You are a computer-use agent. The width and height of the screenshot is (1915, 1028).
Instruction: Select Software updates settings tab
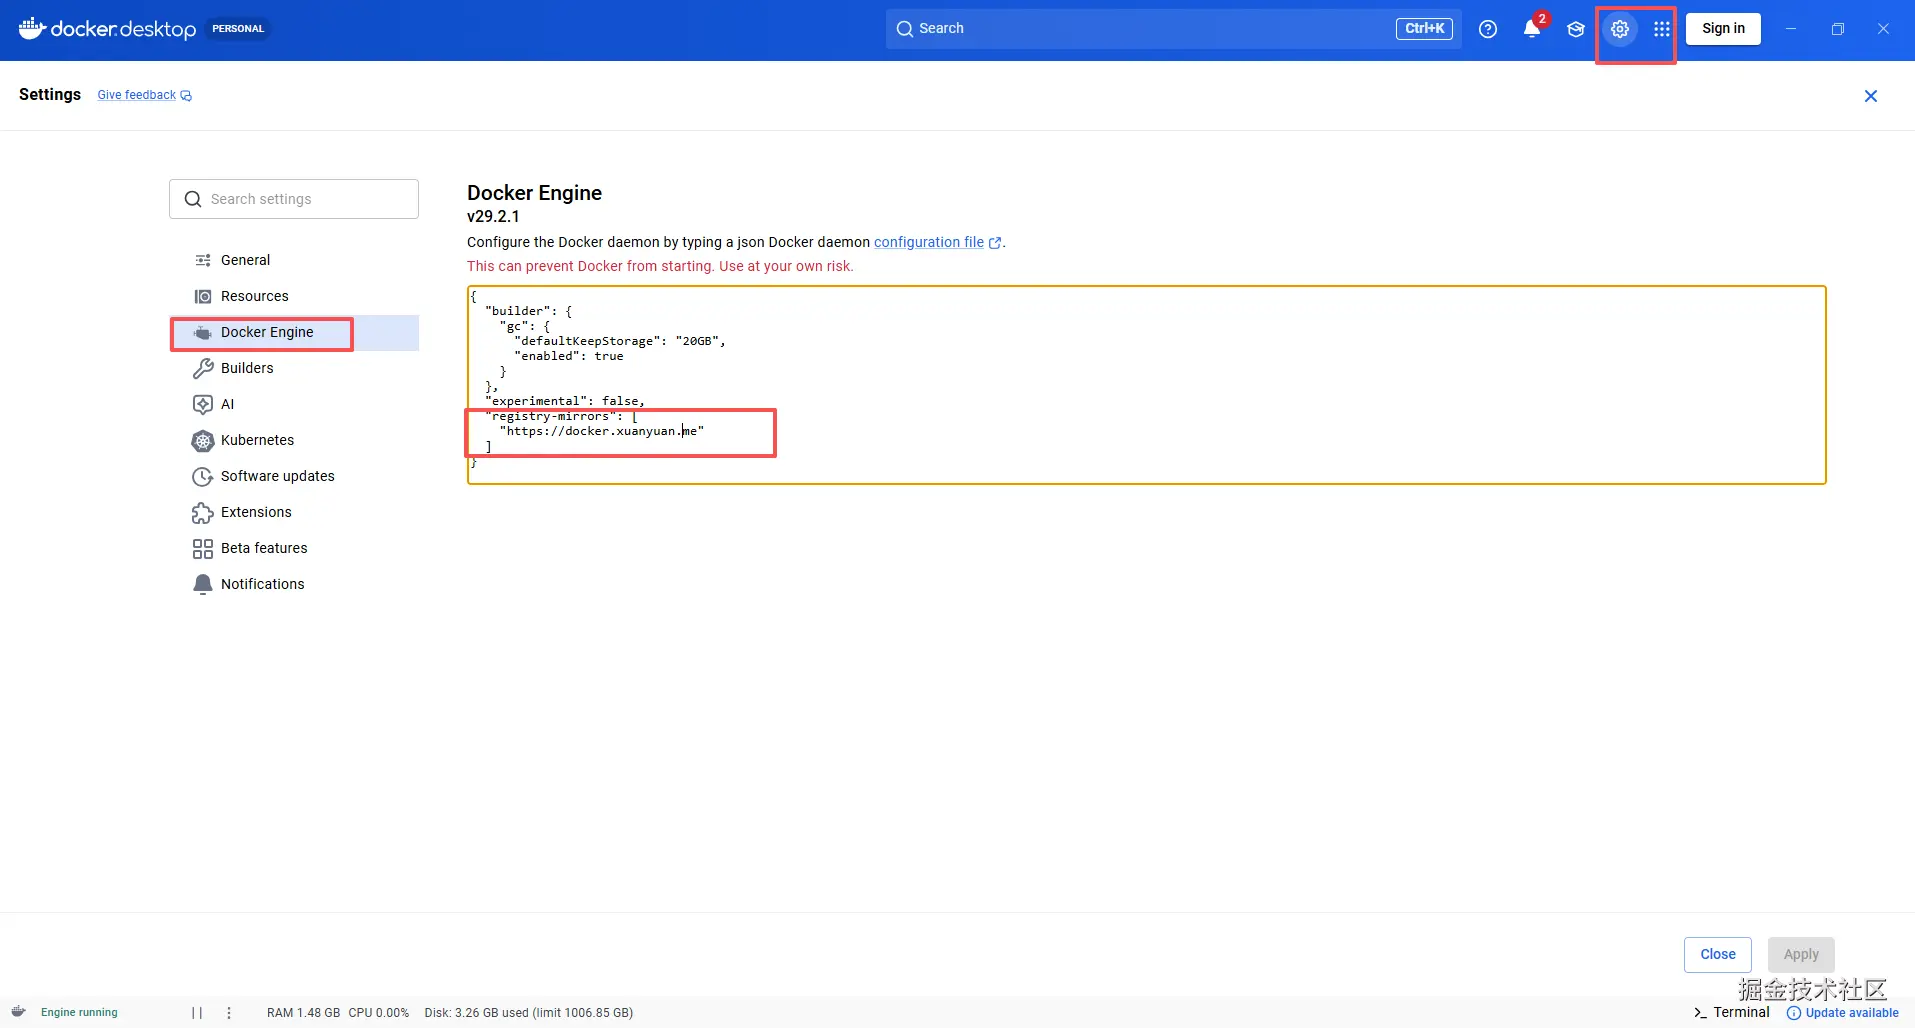point(294,476)
